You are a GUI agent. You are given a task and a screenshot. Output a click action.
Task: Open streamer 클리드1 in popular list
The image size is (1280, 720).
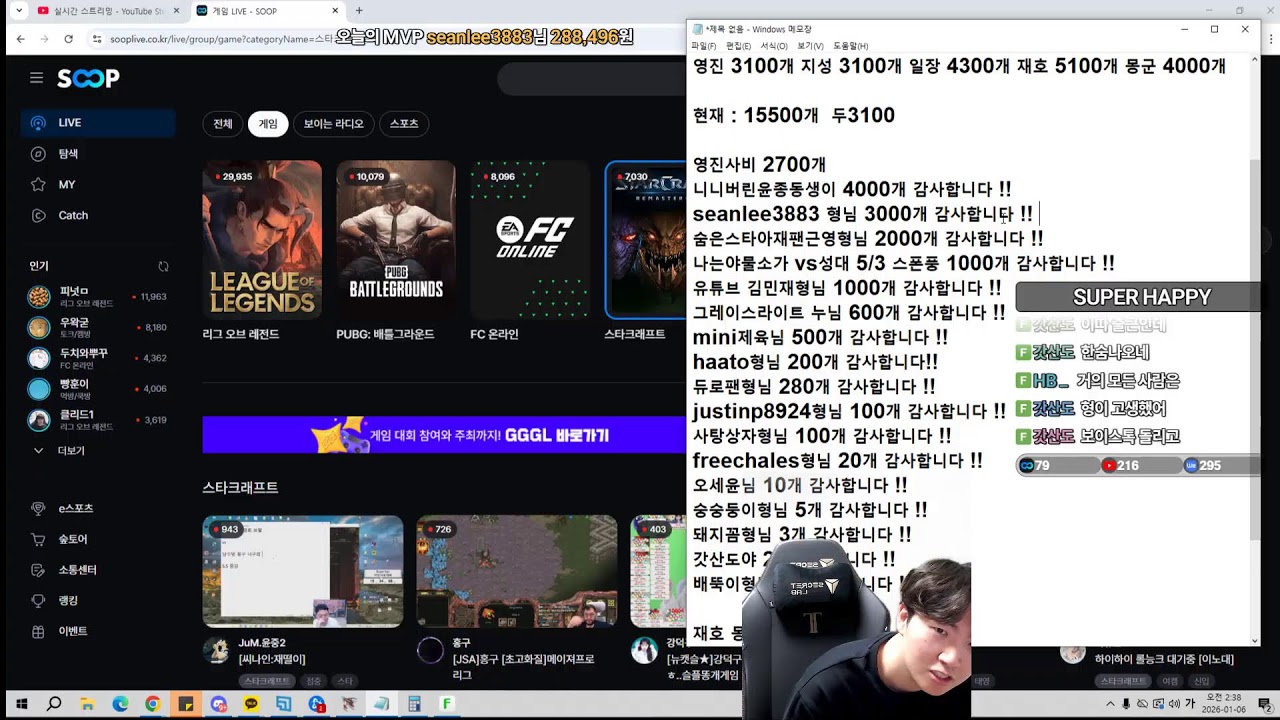[98, 420]
